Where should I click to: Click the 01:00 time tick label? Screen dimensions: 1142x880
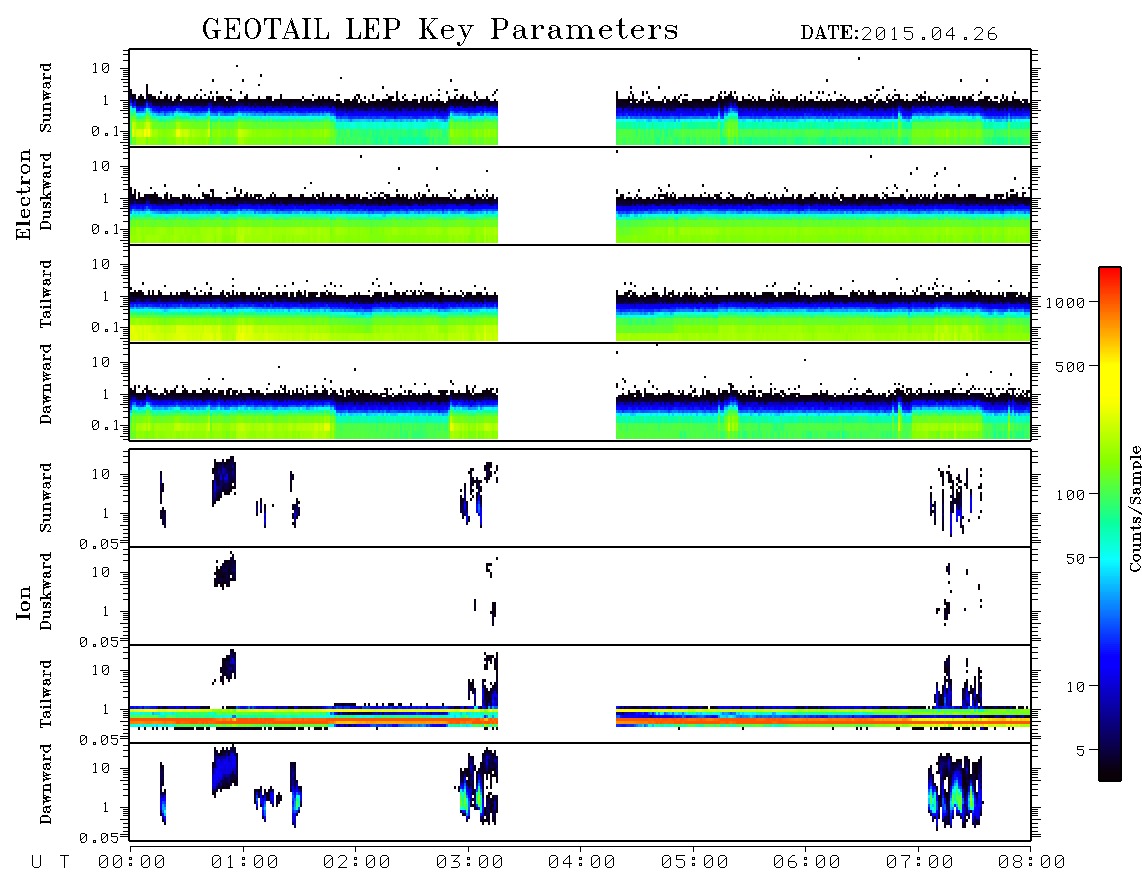245,863
